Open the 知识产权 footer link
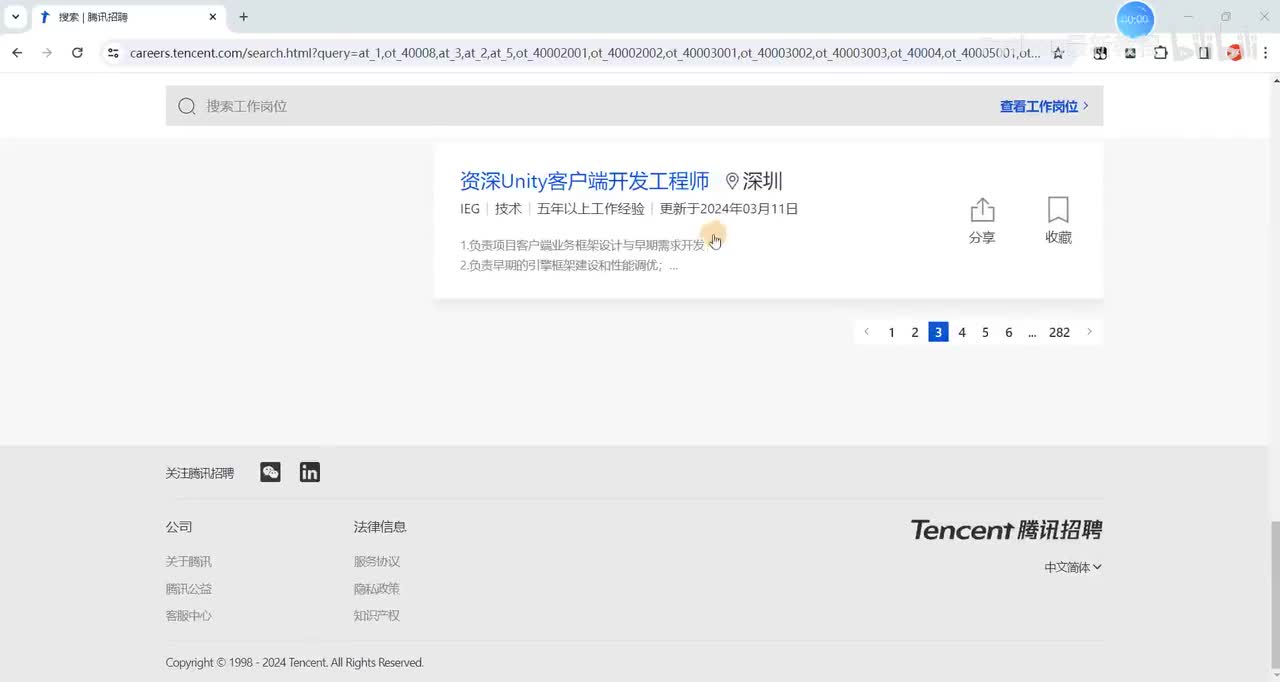Viewport: 1280px width, 682px height. 377,616
